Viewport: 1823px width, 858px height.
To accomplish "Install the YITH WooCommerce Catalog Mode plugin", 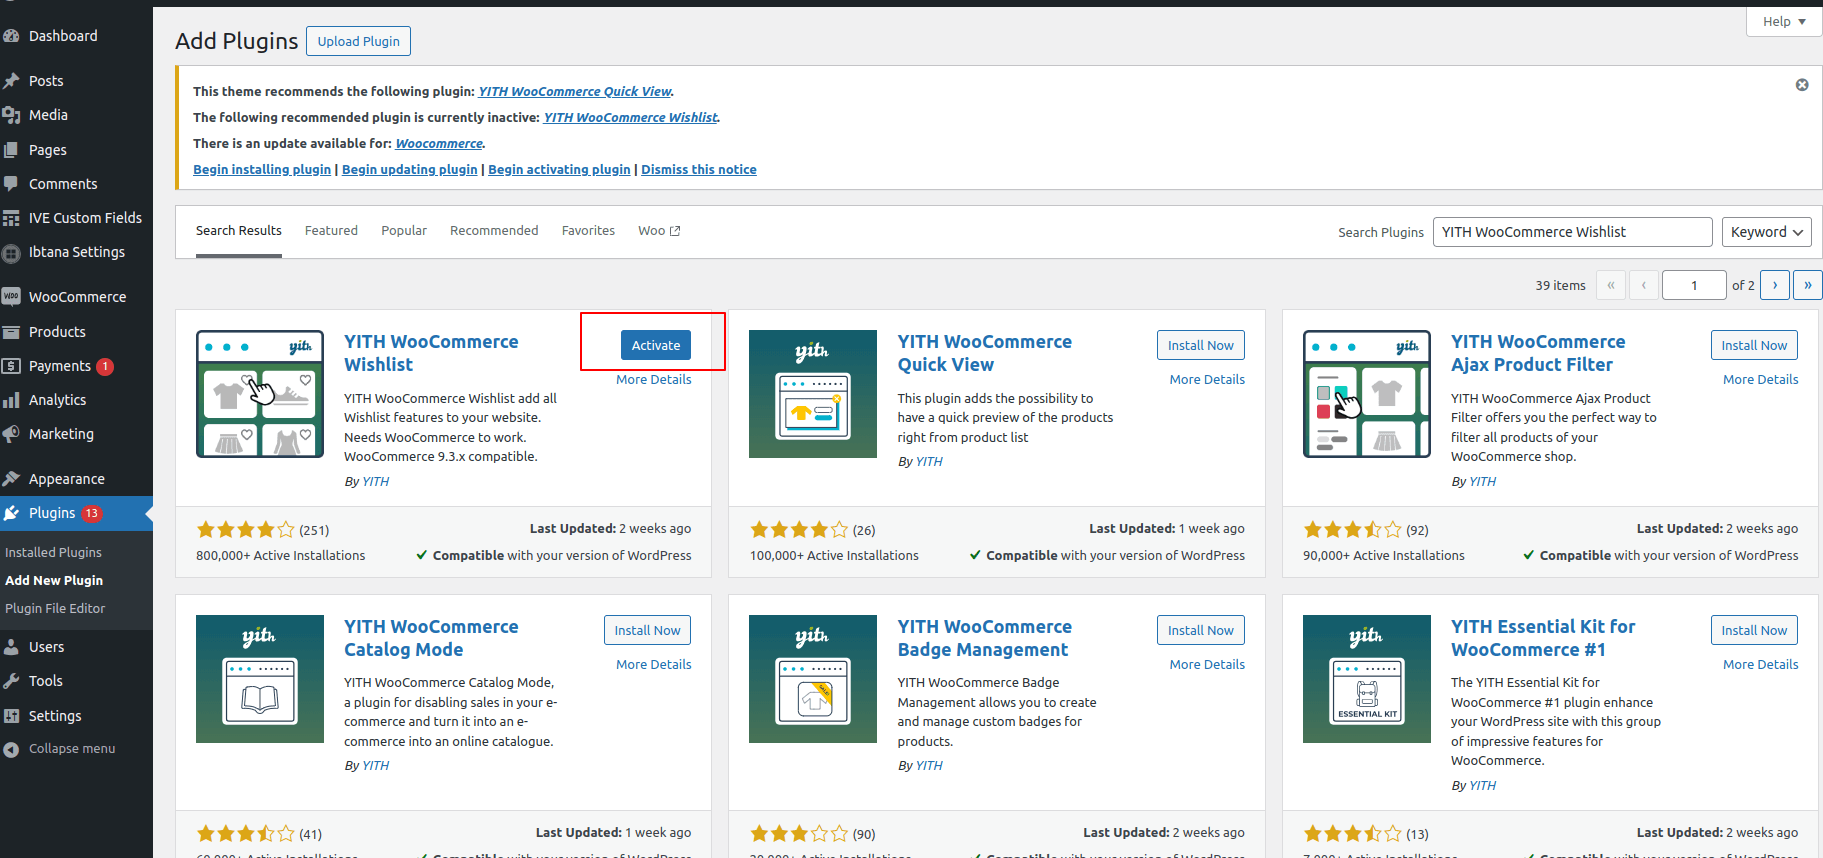I will (x=647, y=630).
